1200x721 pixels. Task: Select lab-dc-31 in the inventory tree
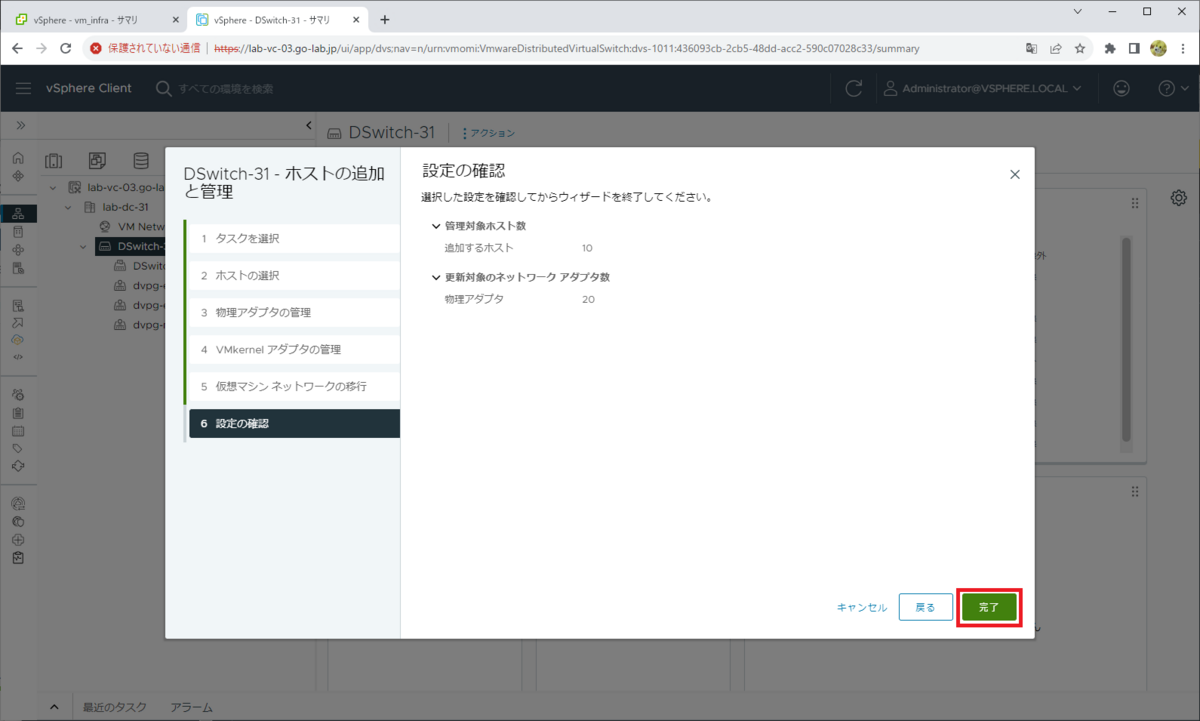125,207
